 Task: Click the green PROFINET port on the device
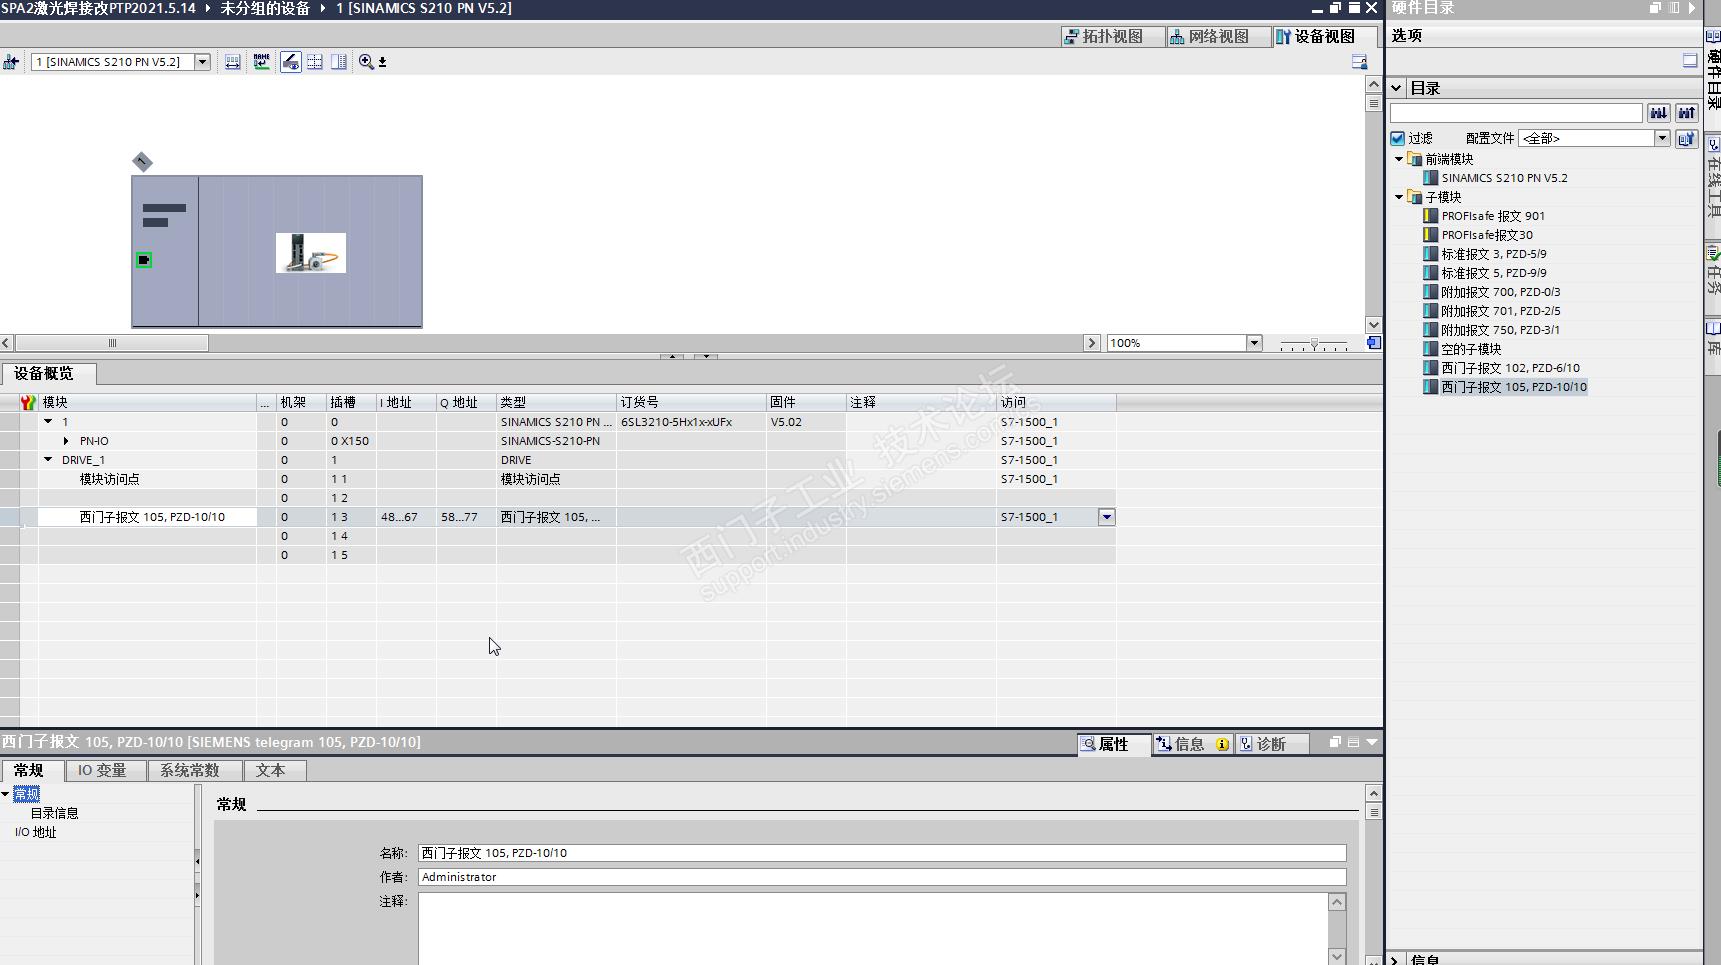pos(144,260)
